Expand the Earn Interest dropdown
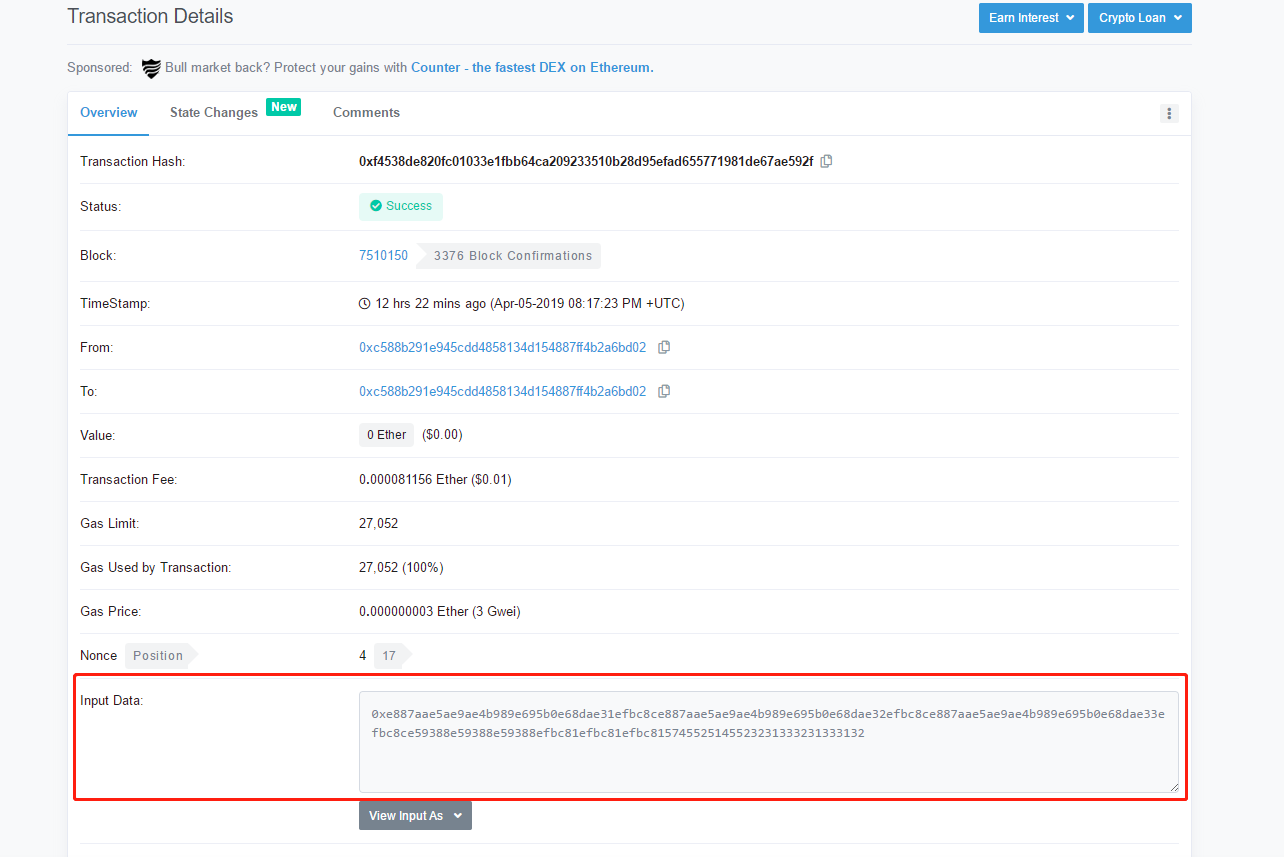 [x=1031, y=17]
